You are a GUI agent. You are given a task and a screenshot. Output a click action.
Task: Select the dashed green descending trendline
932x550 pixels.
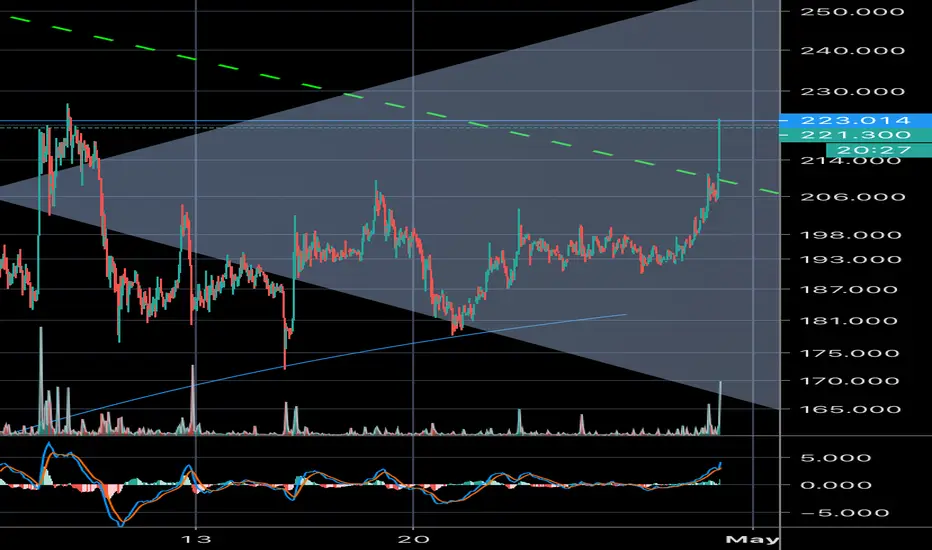pos(394,105)
